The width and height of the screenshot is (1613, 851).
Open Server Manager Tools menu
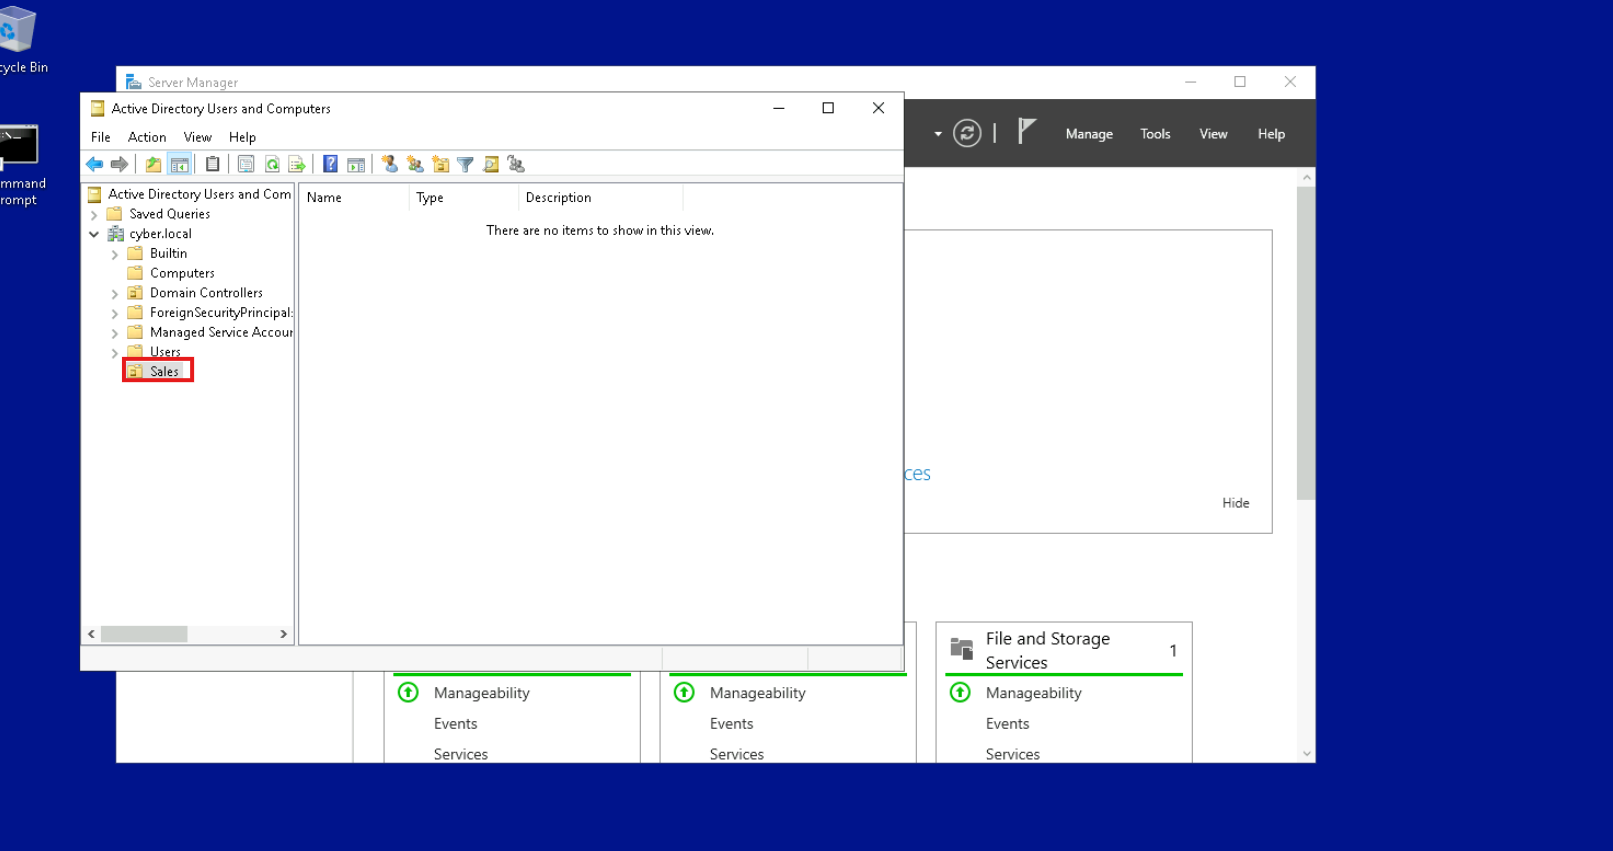pos(1155,134)
